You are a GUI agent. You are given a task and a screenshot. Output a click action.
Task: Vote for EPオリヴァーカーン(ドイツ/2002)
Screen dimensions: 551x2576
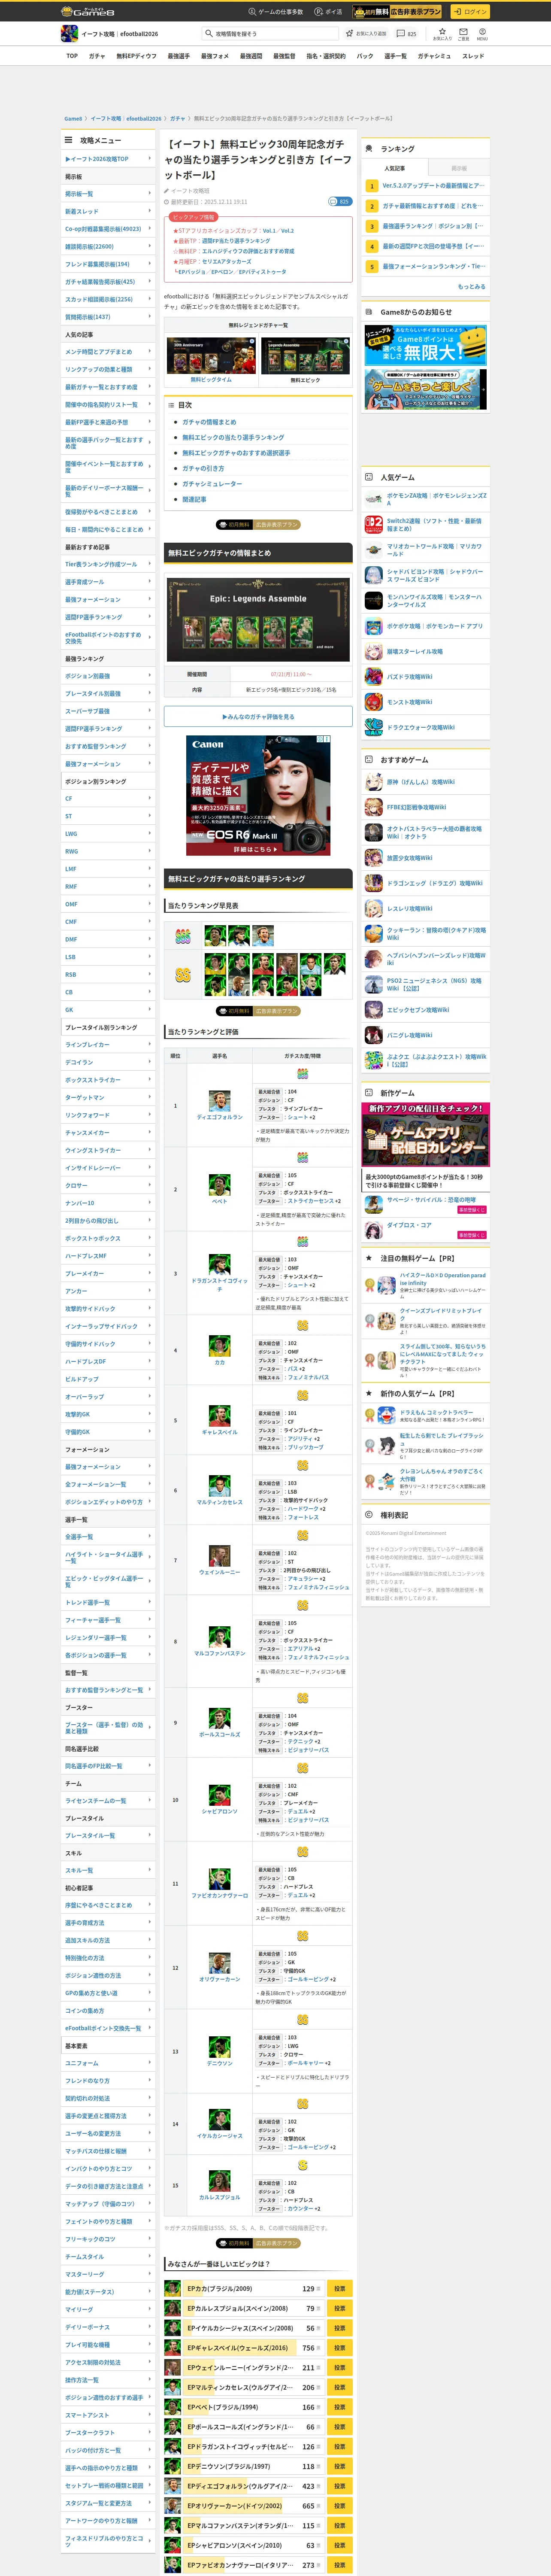[339, 2506]
